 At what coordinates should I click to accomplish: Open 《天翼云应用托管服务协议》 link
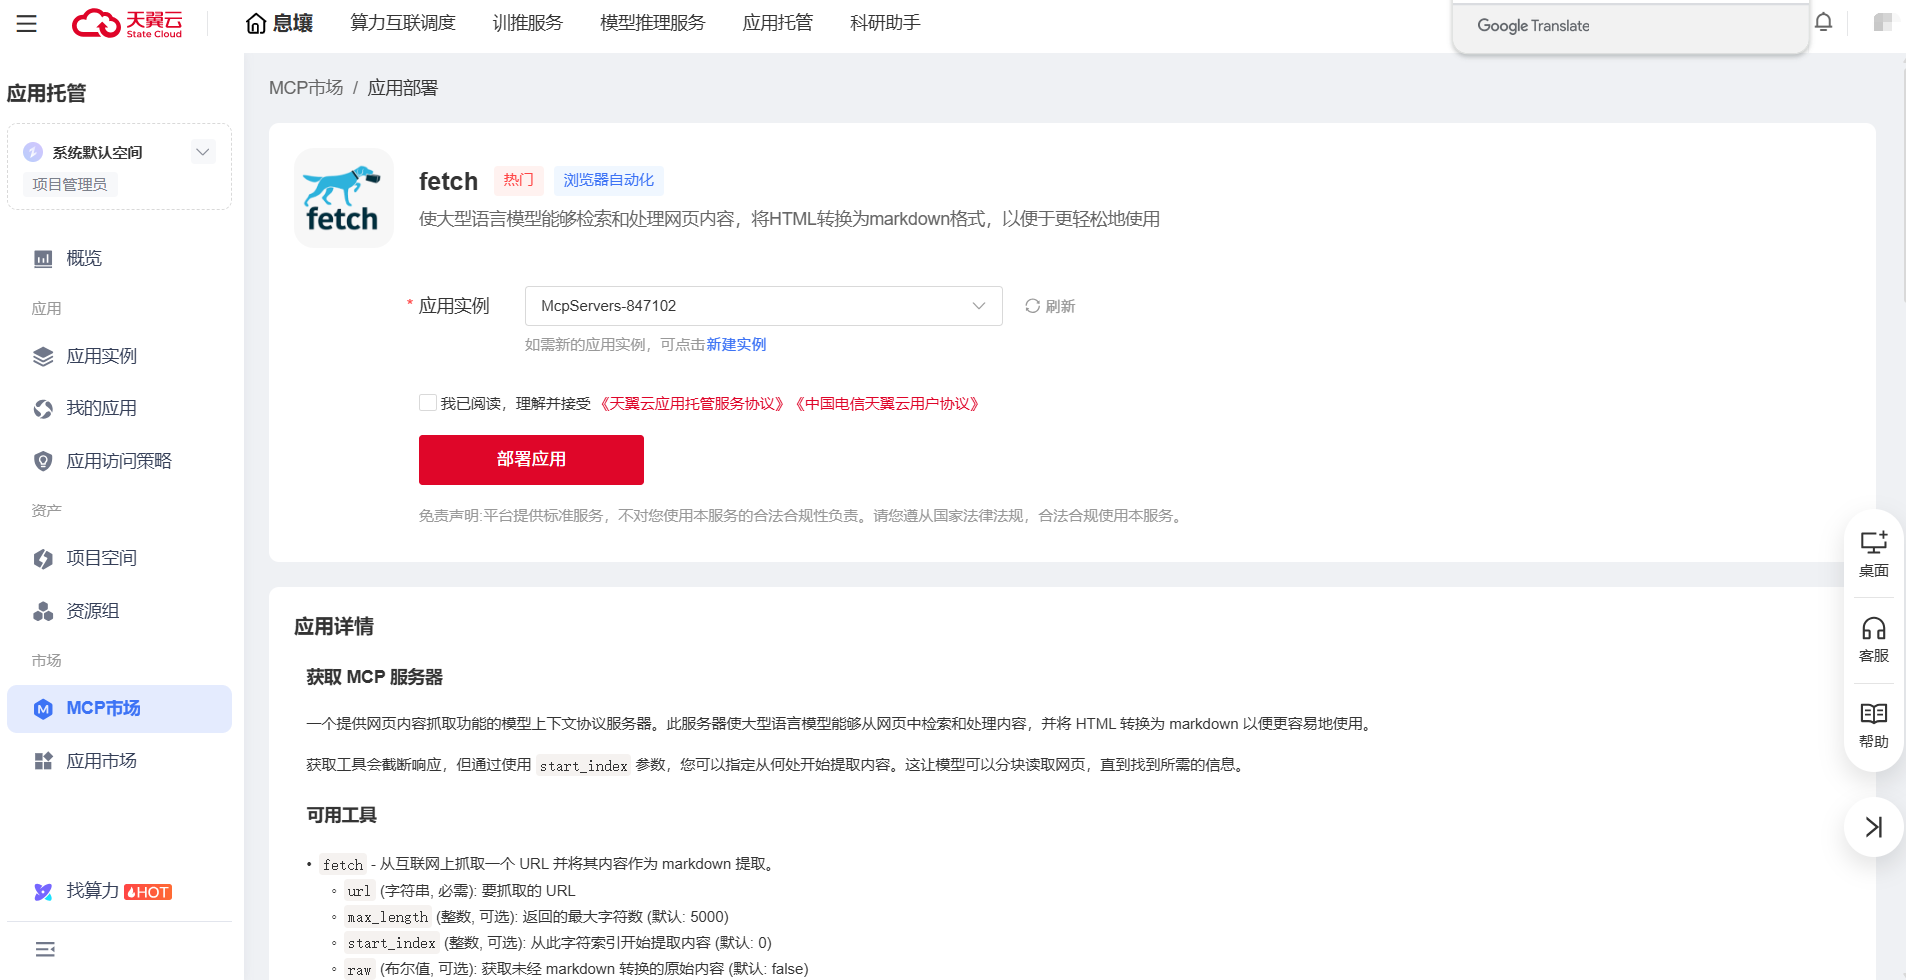pyautogui.click(x=691, y=404)
